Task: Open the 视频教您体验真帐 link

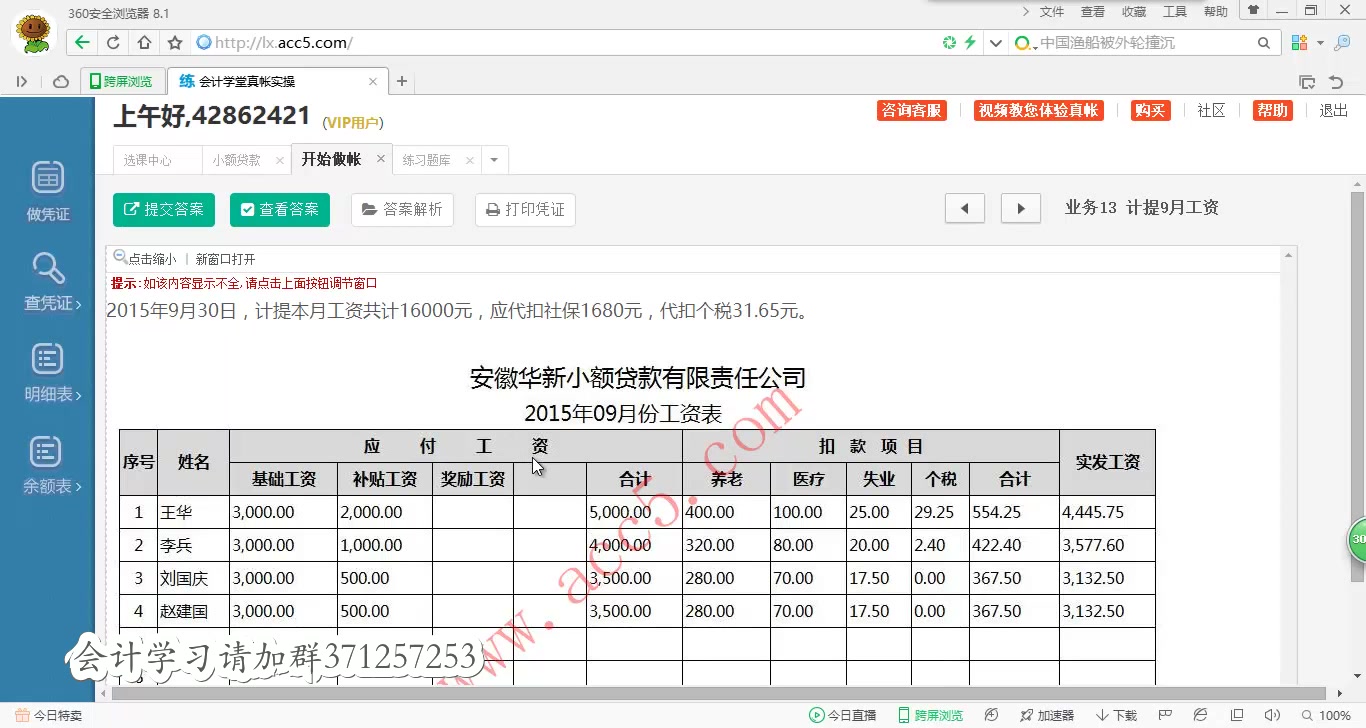Action: pyautogui.click(x=1039, y=111)
